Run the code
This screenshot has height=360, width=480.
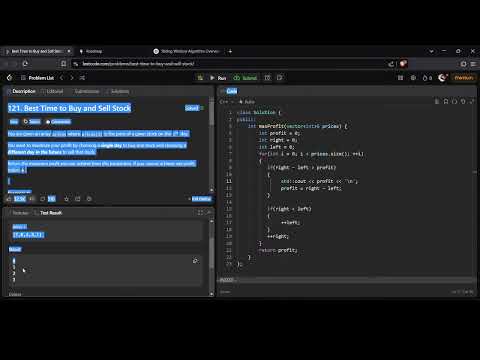click(x=218, y=78)
